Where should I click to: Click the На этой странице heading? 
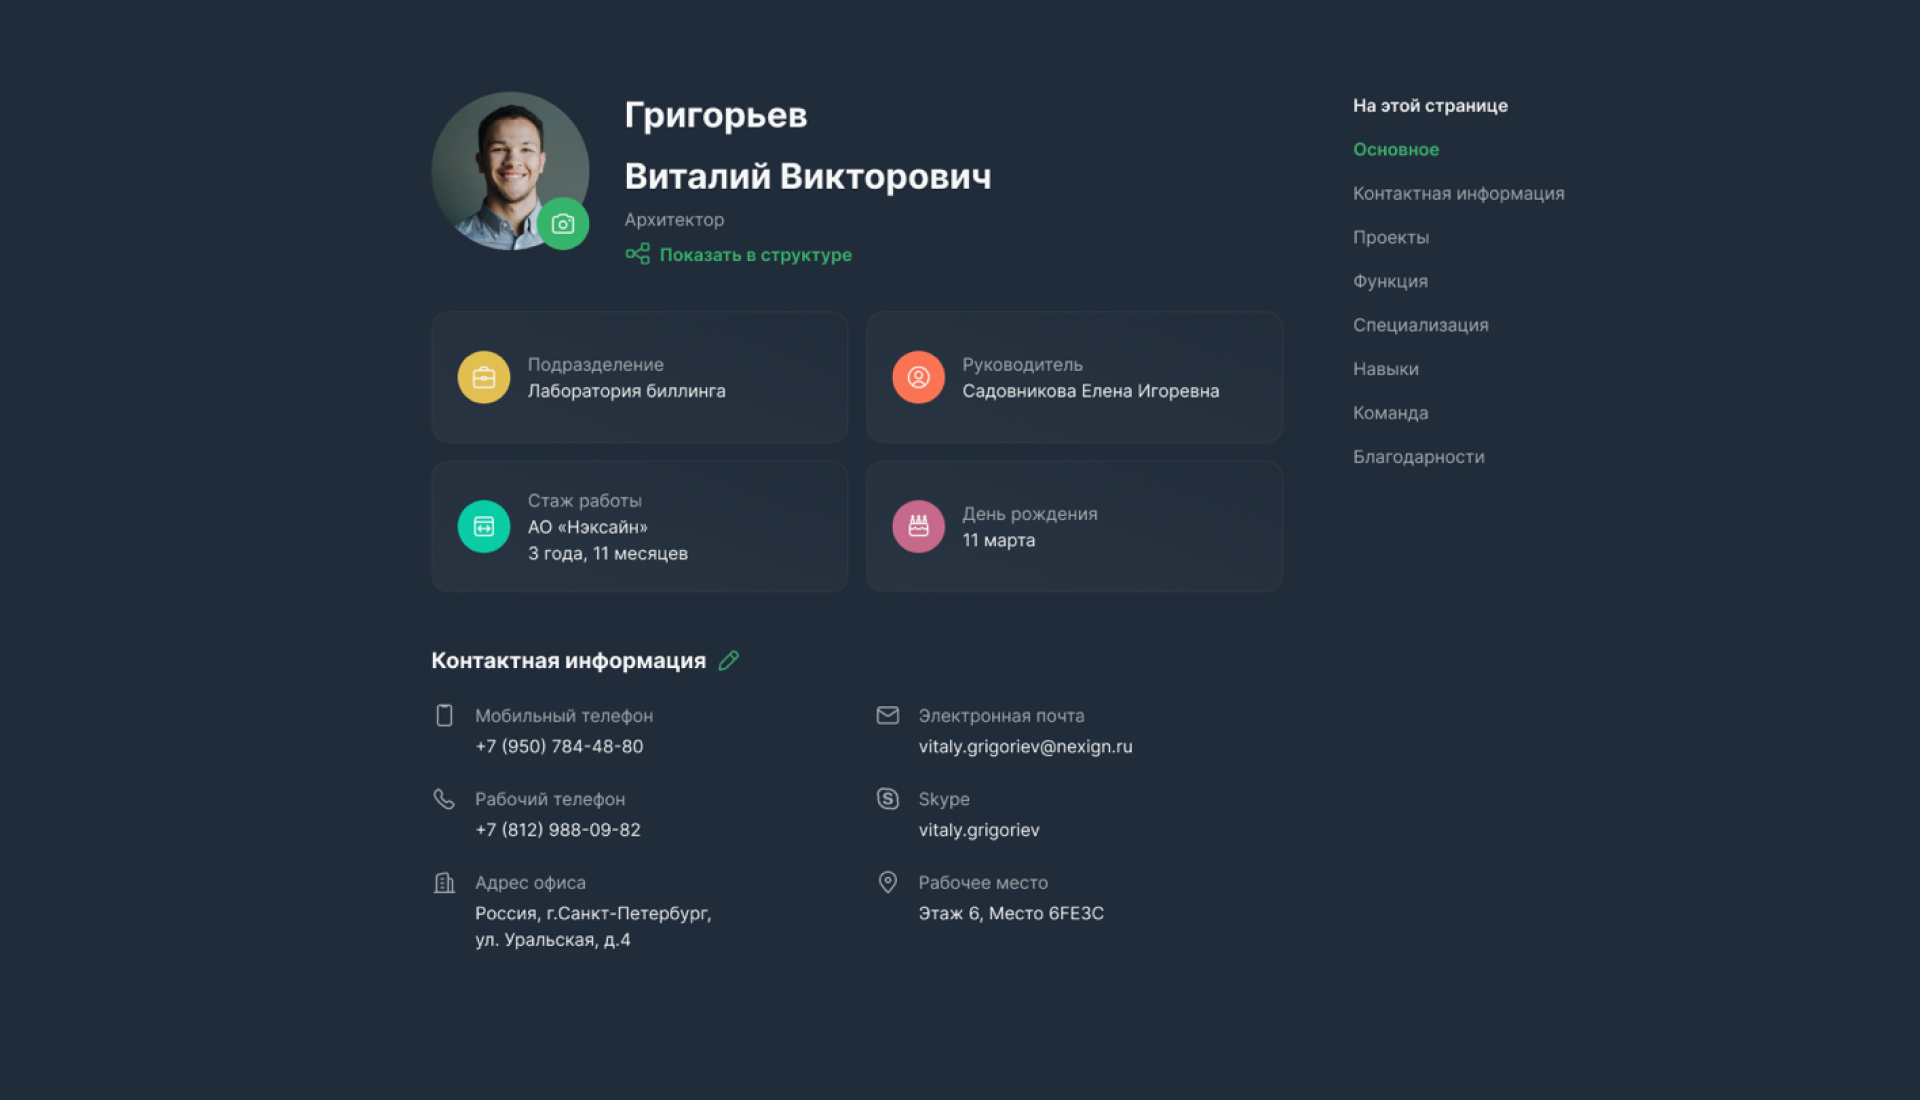(x=1431, y=105)
